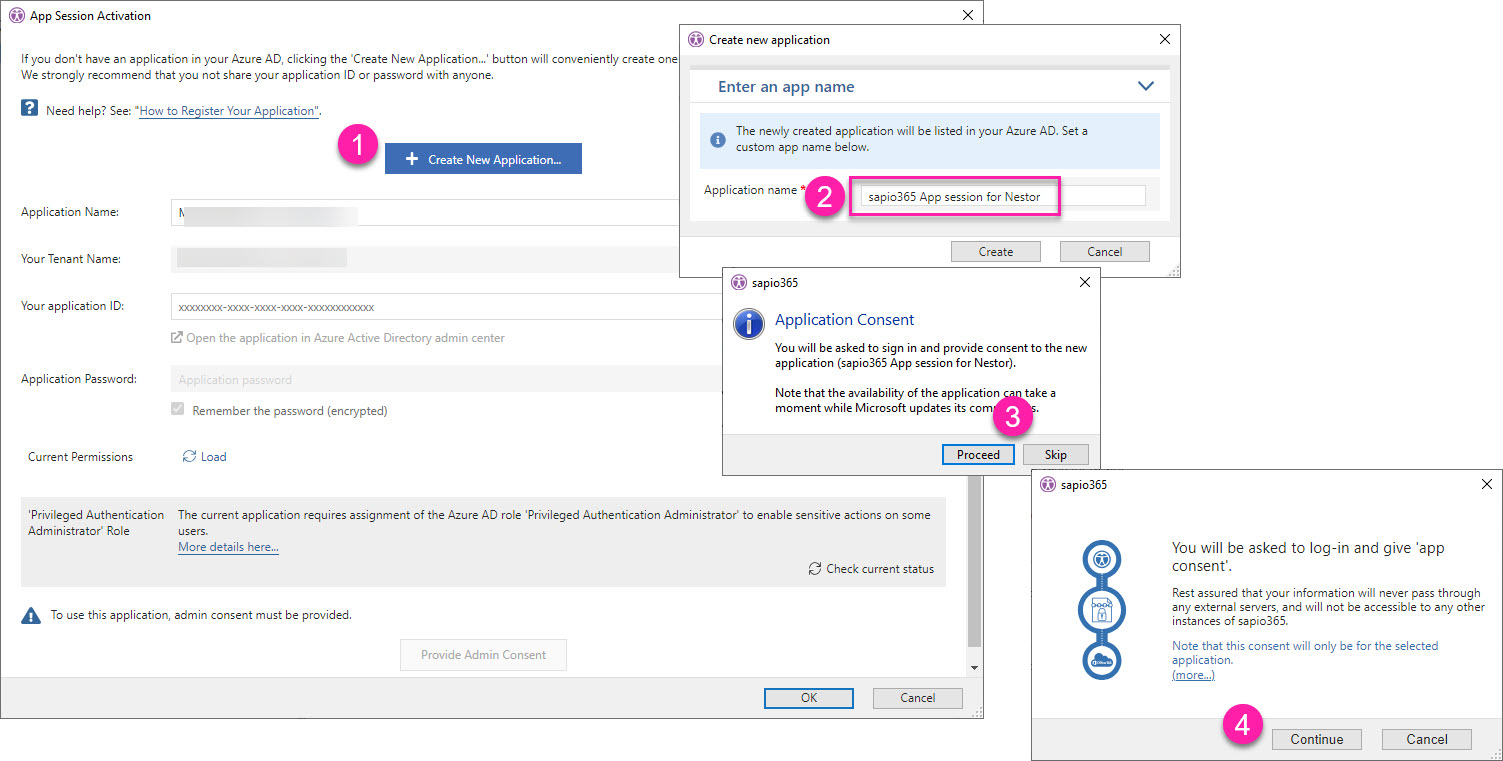This screenshot has height=761, width=1503.
Task: Click the locked file circle icon in consent graphic
Action: click(x=1101, y=610)
